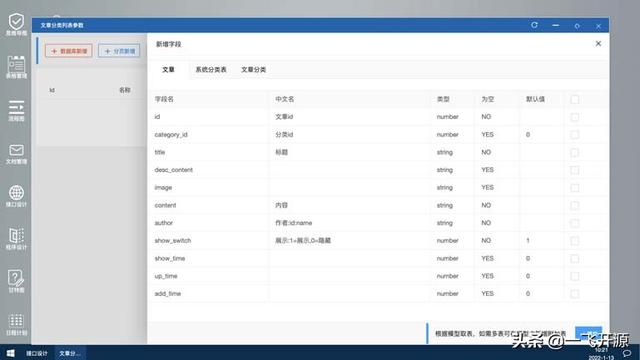Select the desc_content field name cell
The height and width of the screenshot is (360, 640).
pyautogui.click(x=173, y=170)
